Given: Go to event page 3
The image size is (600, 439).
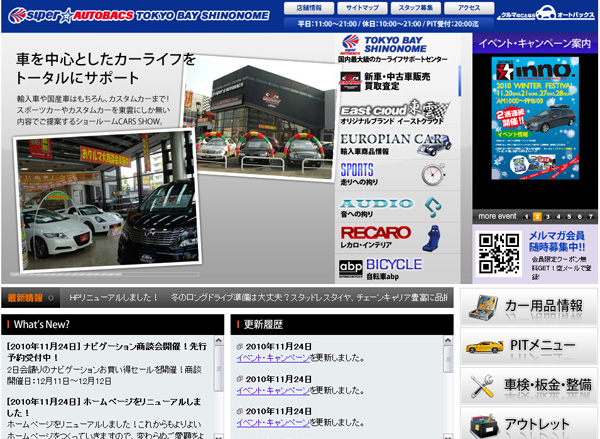Looking at the screenshot, I should point(548,217).
